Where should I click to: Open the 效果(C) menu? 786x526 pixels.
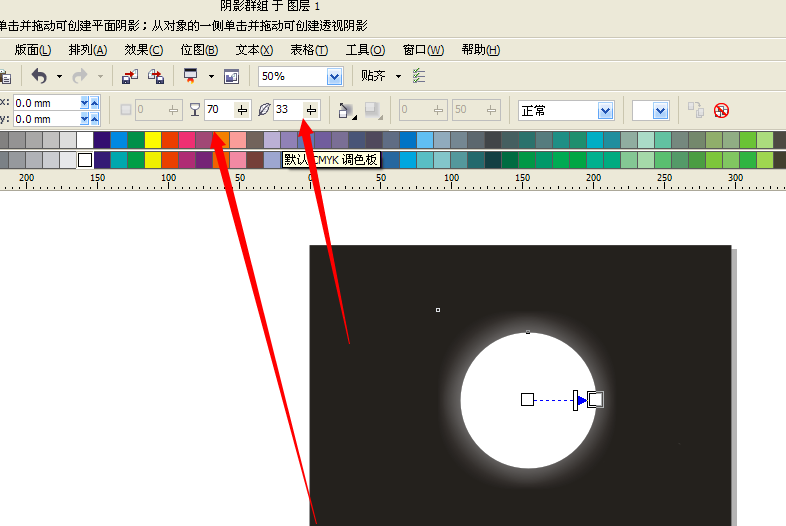(x=144, y=50)
